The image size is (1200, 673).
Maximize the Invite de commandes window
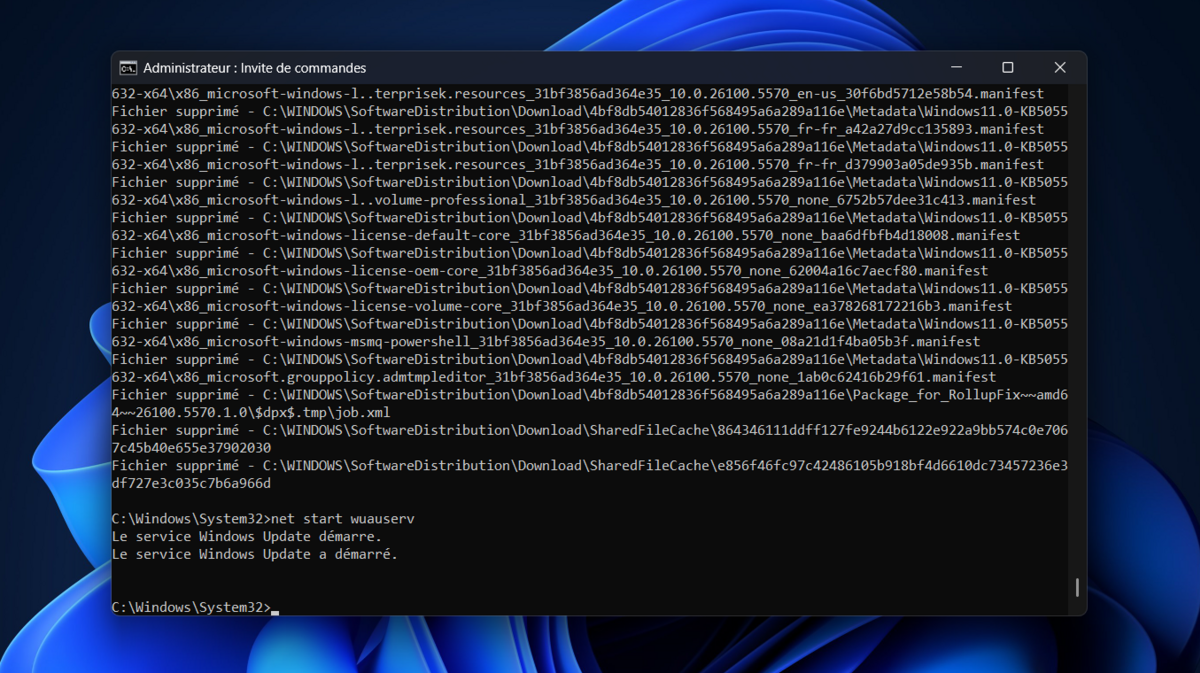tap(1007, 68)
